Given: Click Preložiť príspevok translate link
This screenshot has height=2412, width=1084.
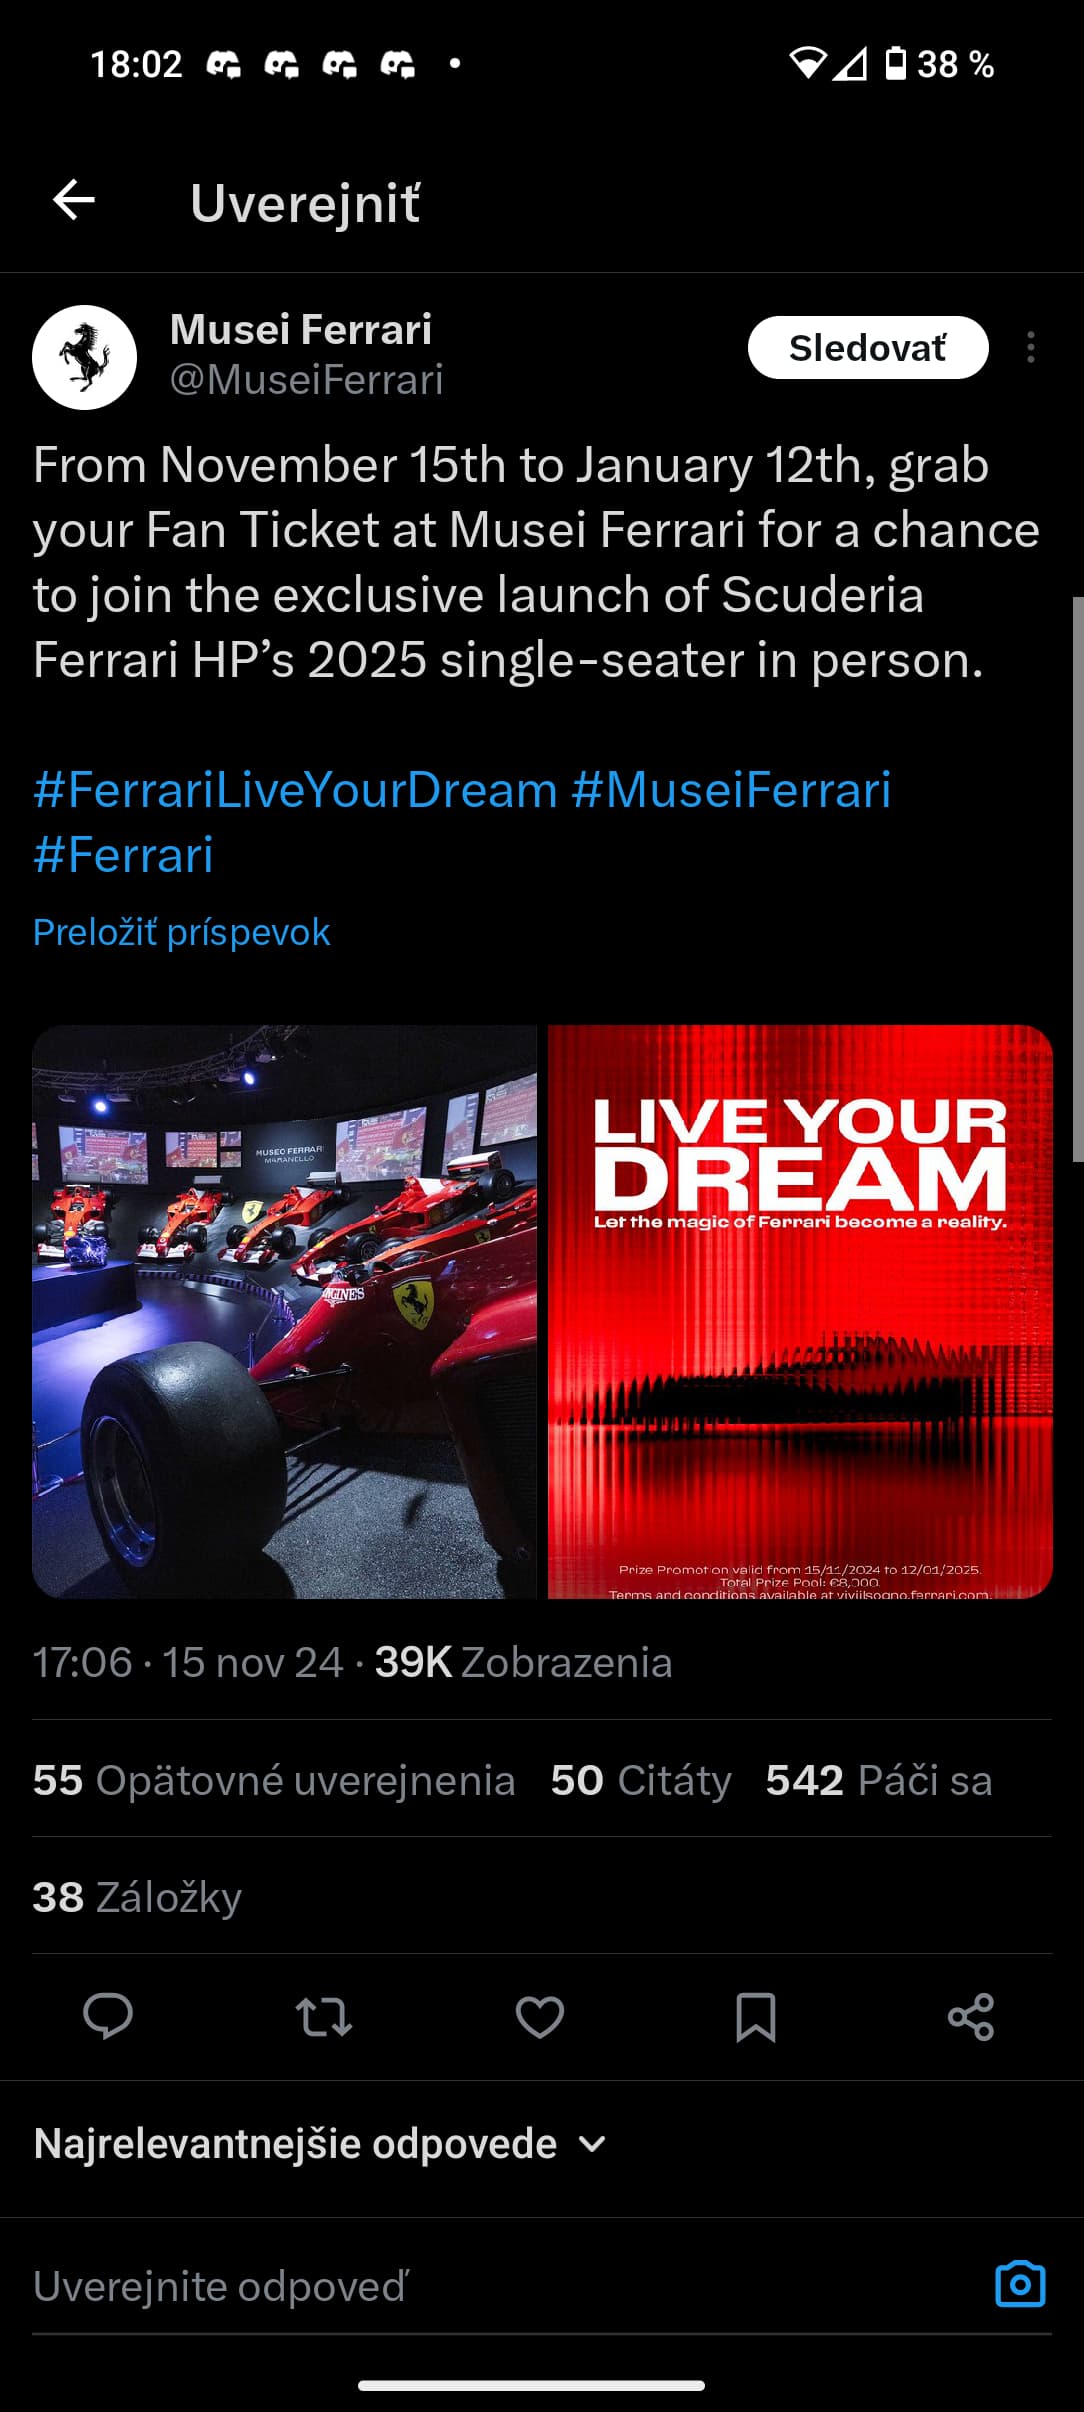Looking at the screenshot, I should (181, 932).
